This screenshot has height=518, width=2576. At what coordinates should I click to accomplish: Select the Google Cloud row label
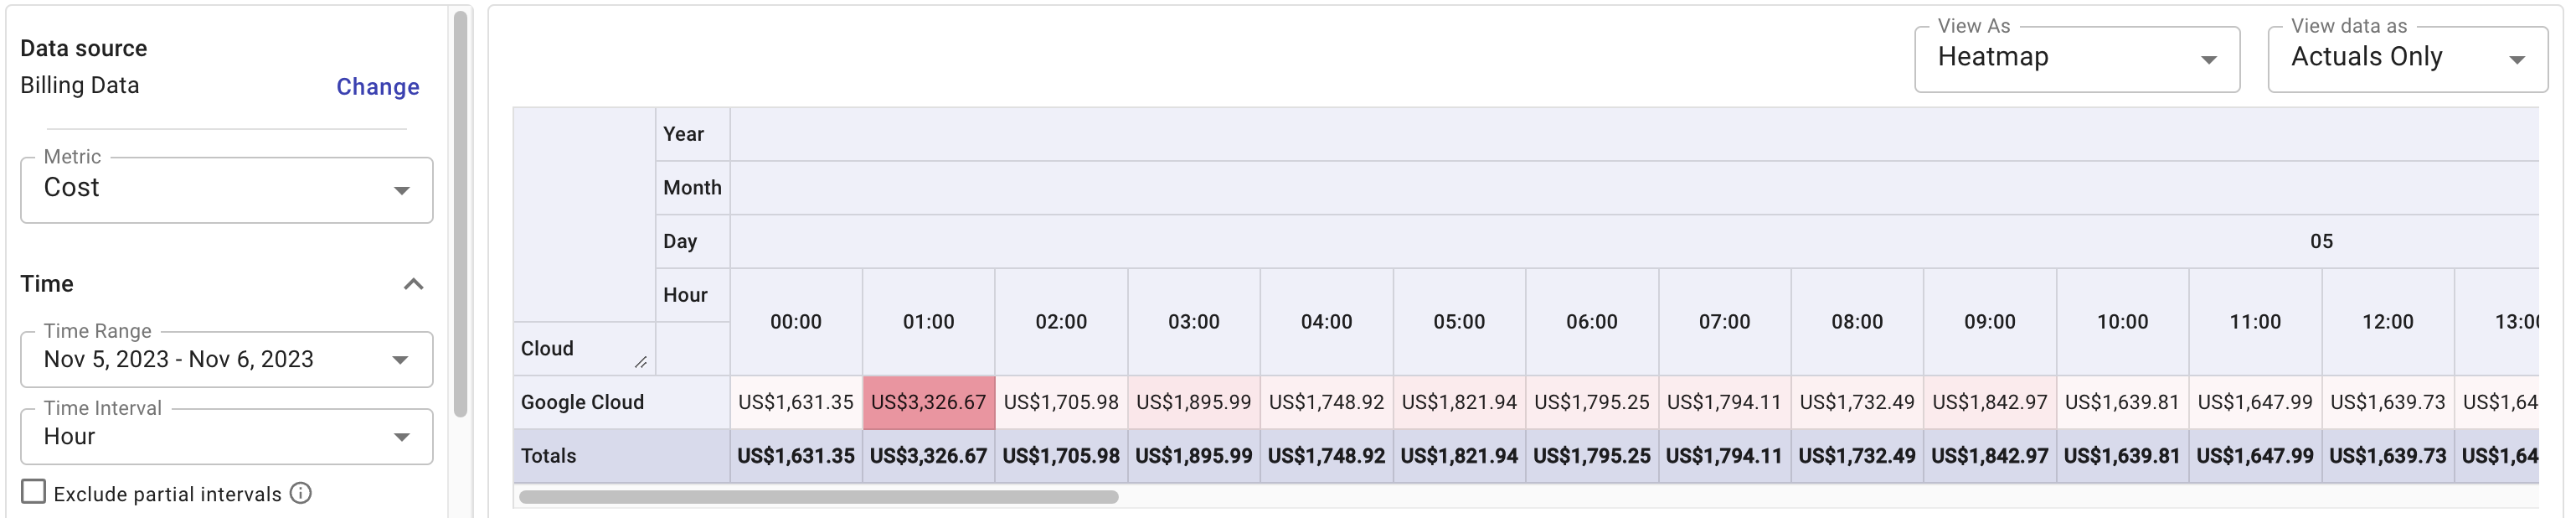tap(582, 402)
